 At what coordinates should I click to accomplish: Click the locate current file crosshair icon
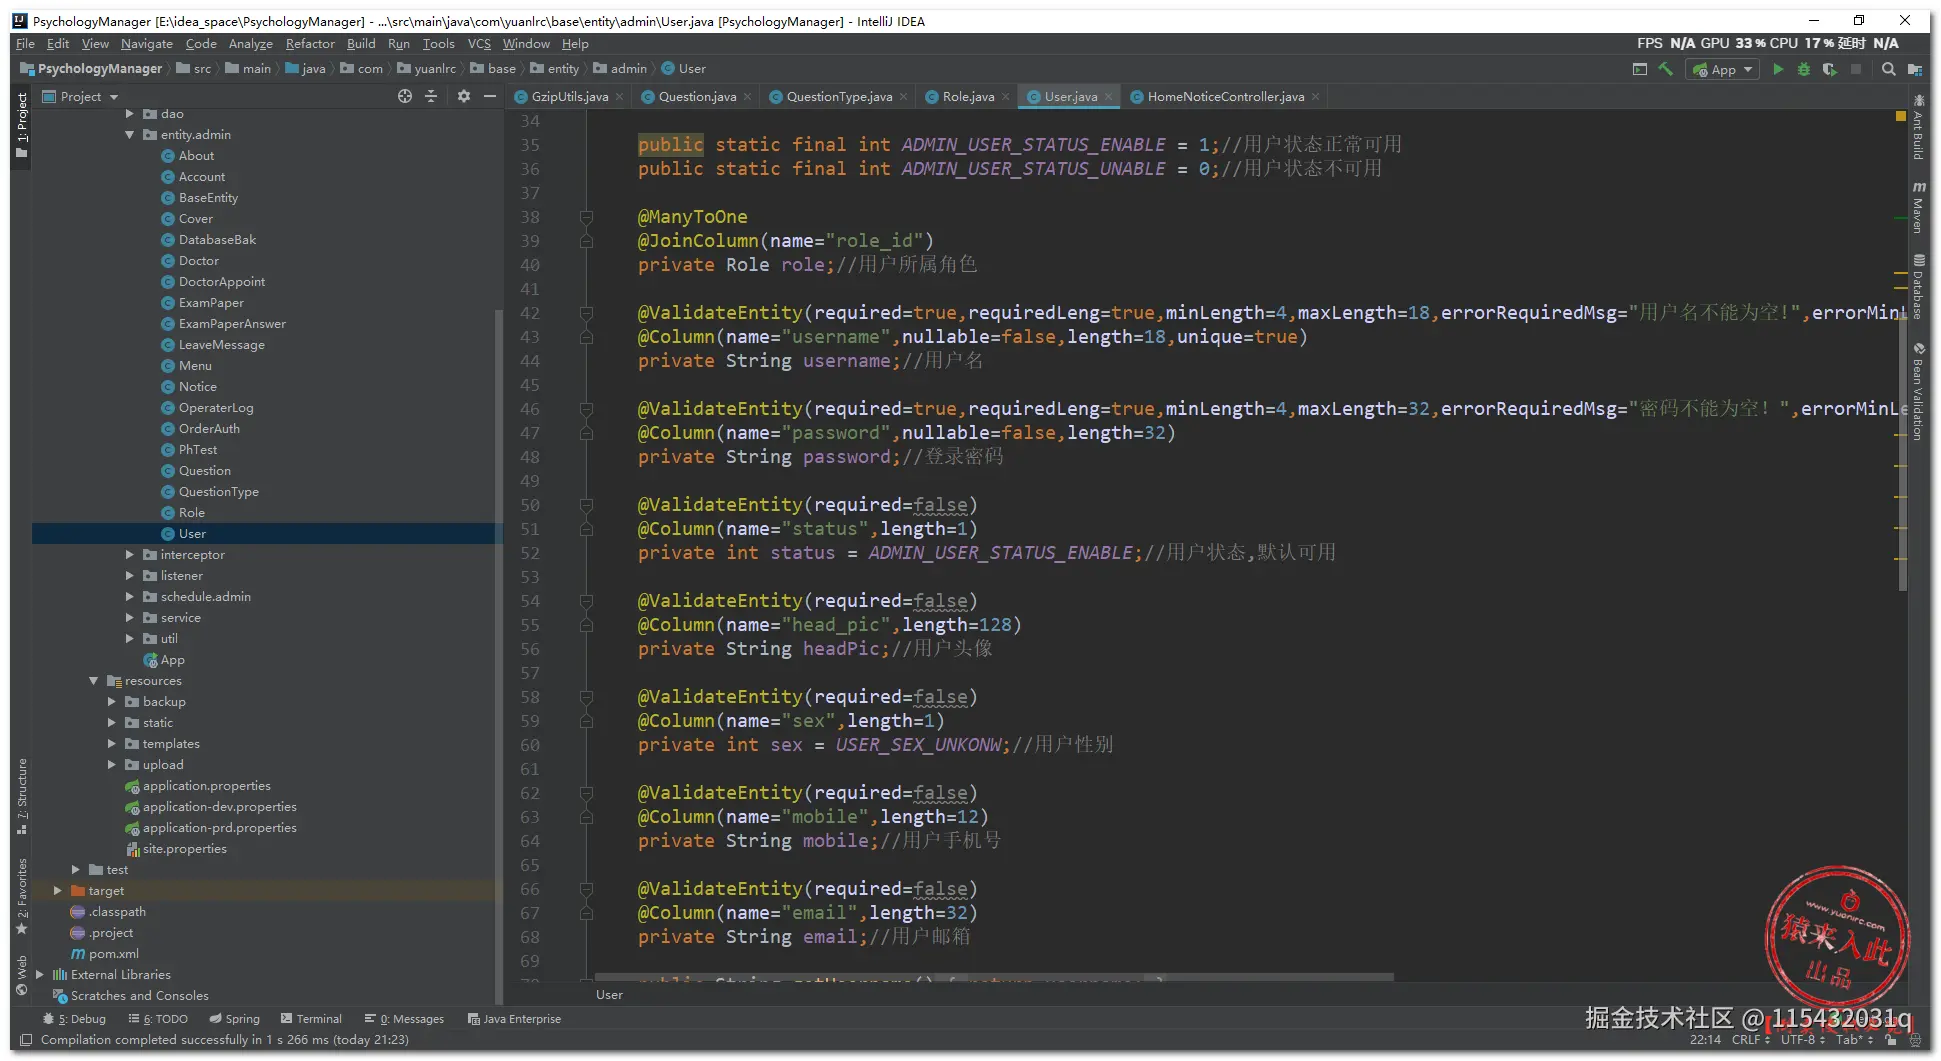point(404,96)
